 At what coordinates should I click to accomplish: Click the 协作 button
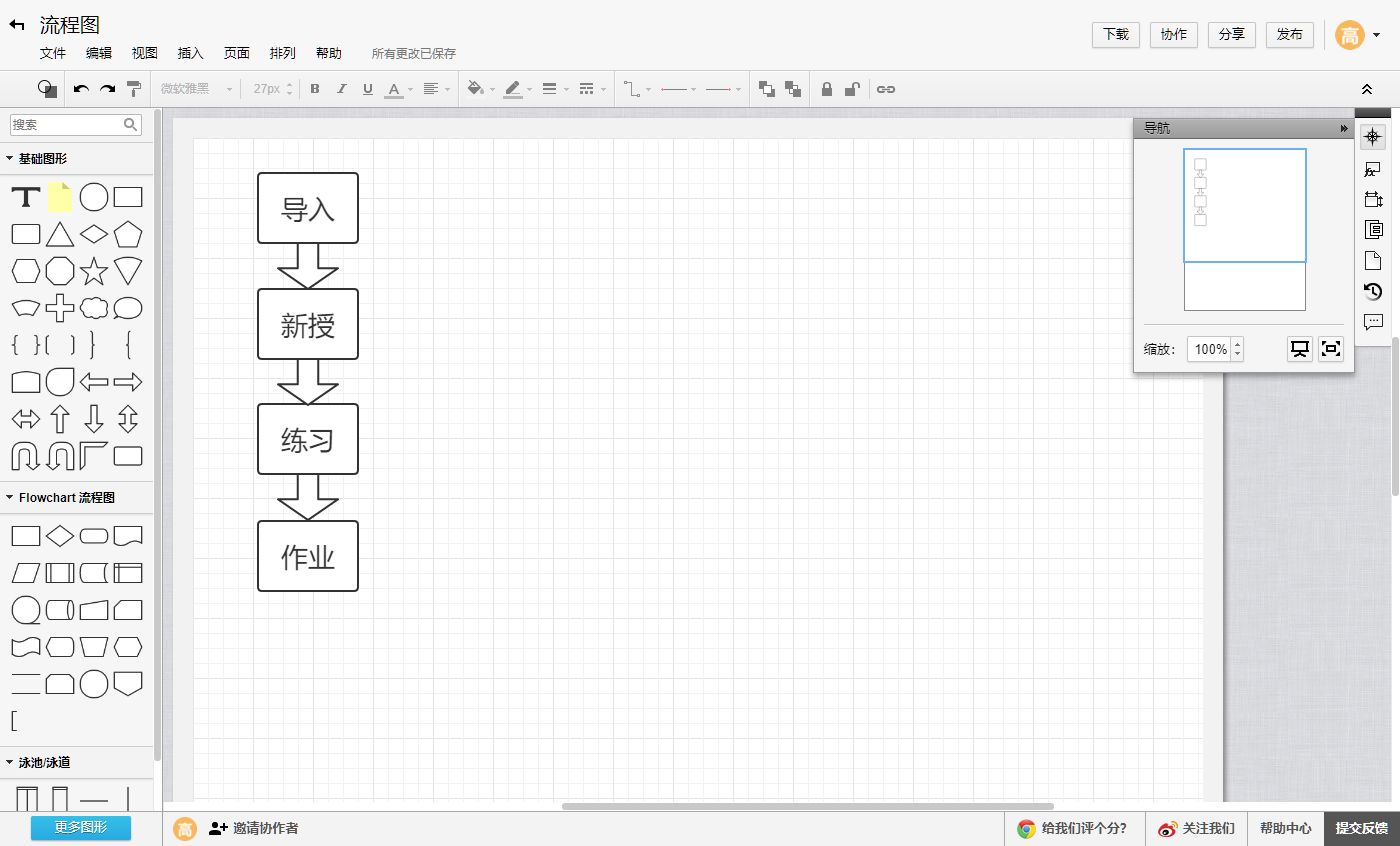click(1174, 35)
